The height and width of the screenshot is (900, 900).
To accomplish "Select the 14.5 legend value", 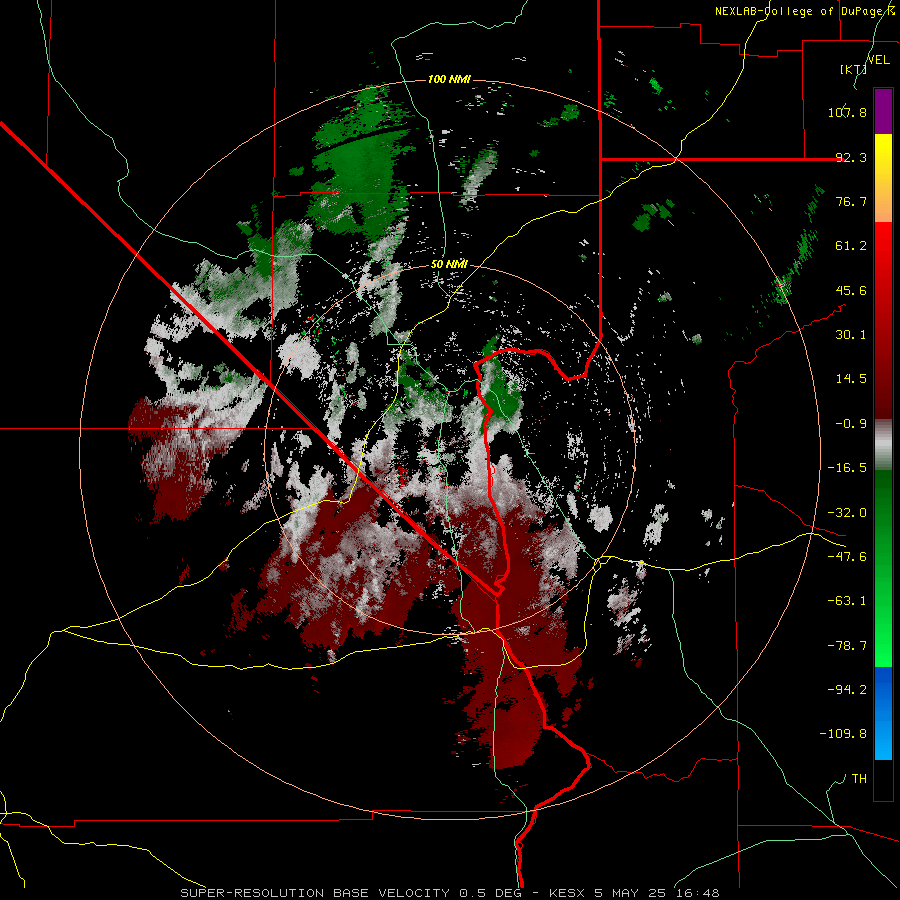I will pyautogui.click(x=851, y=378).
